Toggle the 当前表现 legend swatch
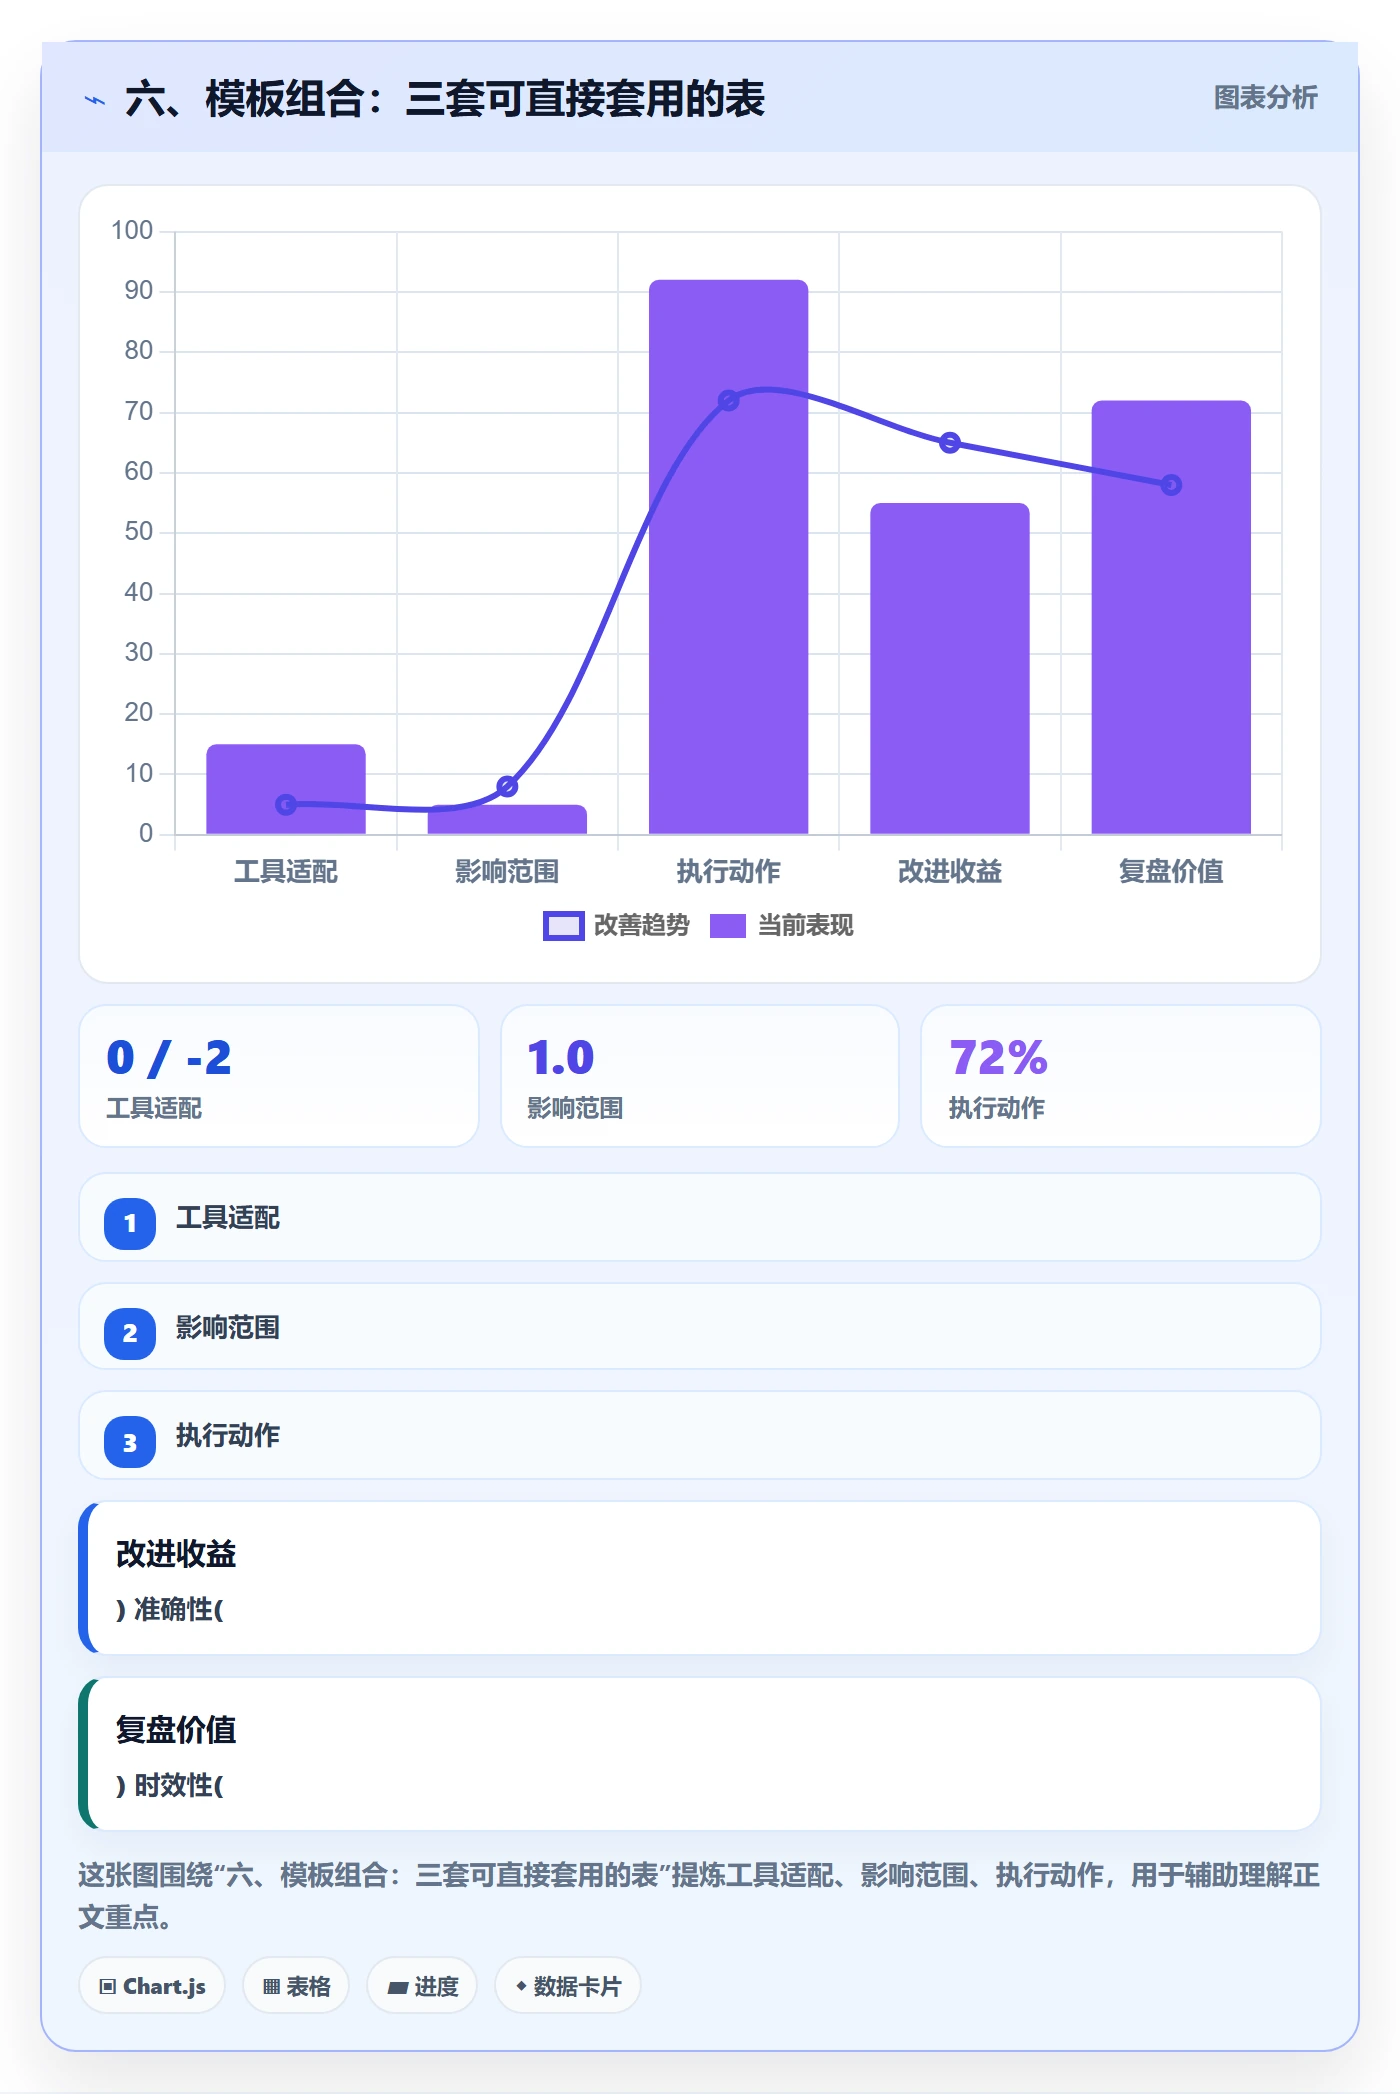This screenshot has width=1400, height=2094. coord(727,926)
